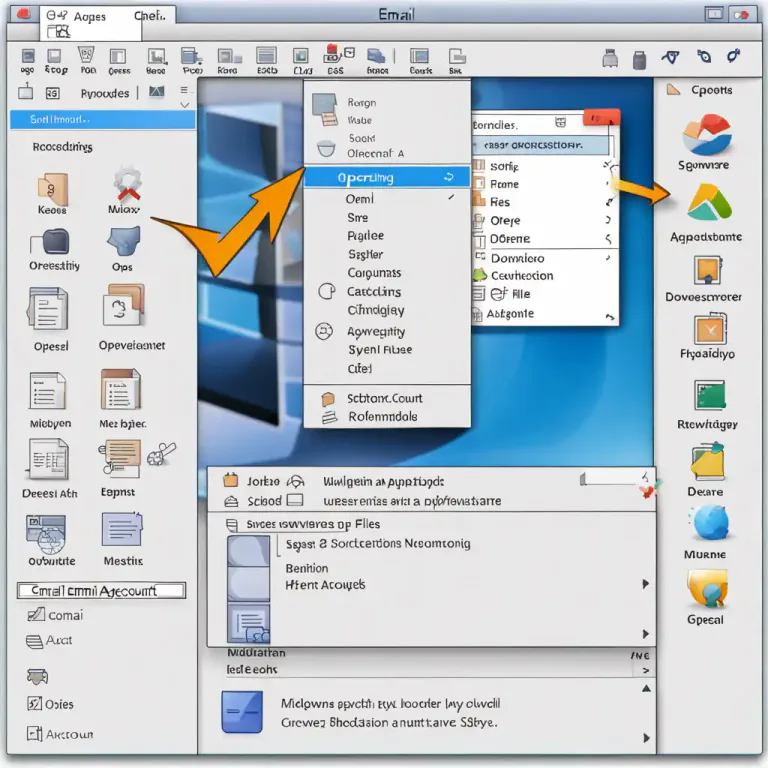Launch the Rtewhitigey icon

click(x=710, y=395)
